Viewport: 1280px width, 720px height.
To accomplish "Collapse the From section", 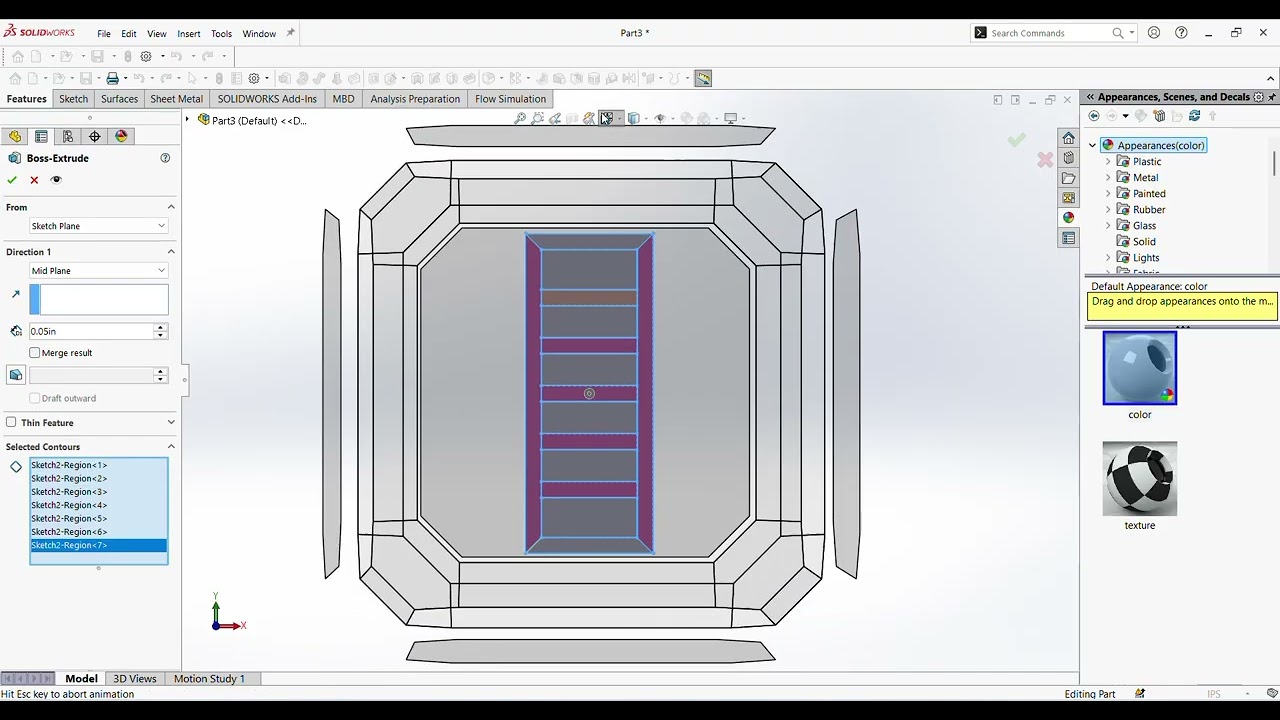I will 171,207.
